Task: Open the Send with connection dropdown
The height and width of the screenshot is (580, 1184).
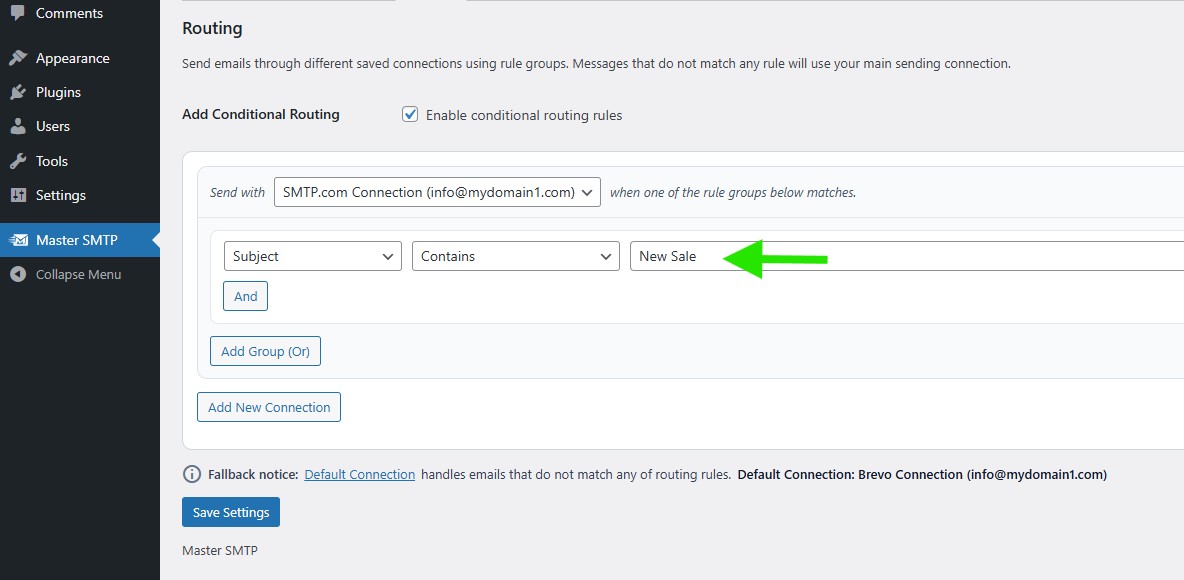Action: (437, 192)
